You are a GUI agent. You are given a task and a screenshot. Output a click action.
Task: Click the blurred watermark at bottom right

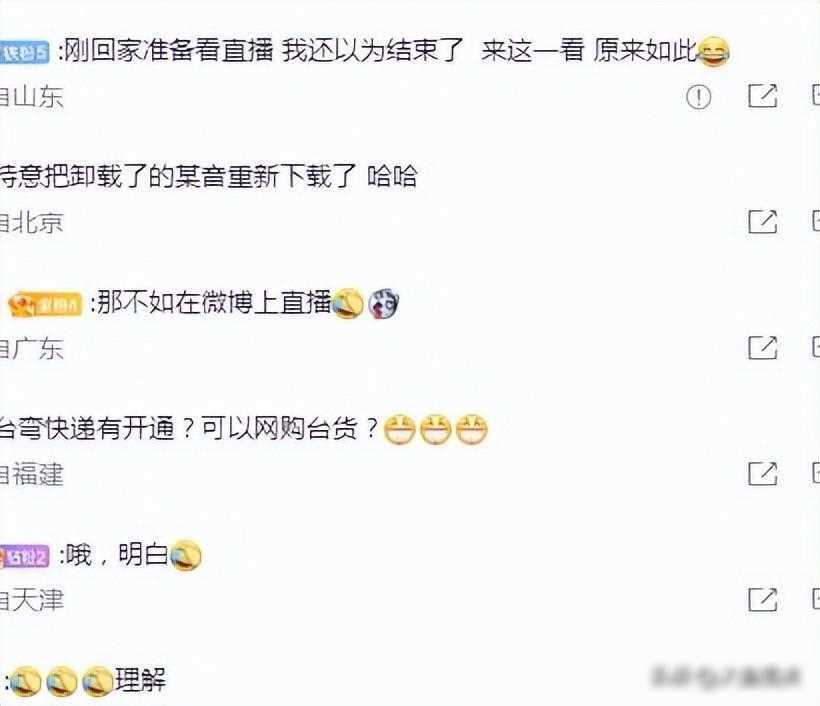[726, 677]
